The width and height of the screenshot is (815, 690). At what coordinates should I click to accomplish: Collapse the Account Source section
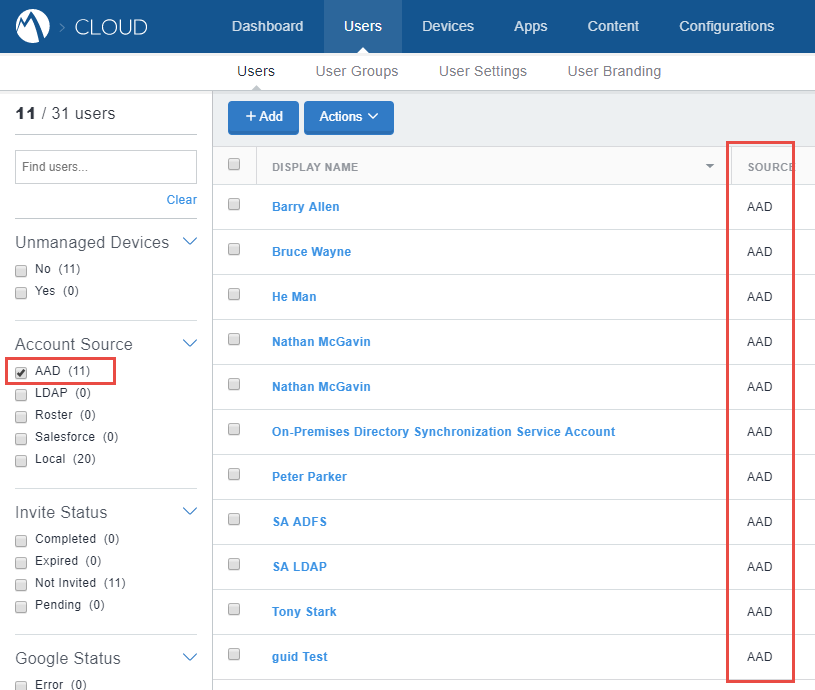[190, 343]
